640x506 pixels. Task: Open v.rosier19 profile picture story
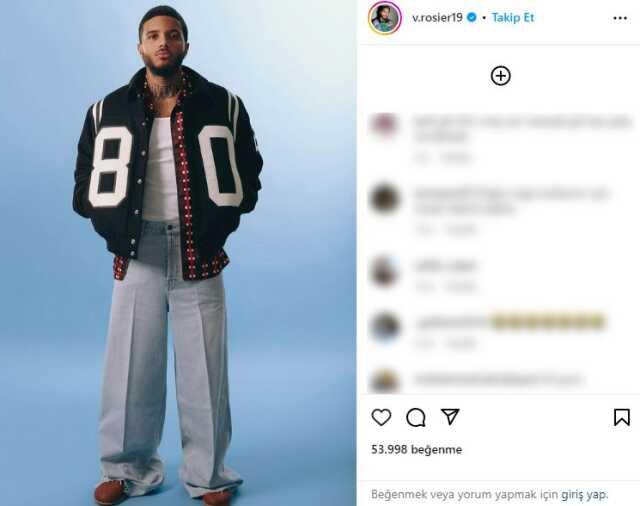click(x=384, y=18)
